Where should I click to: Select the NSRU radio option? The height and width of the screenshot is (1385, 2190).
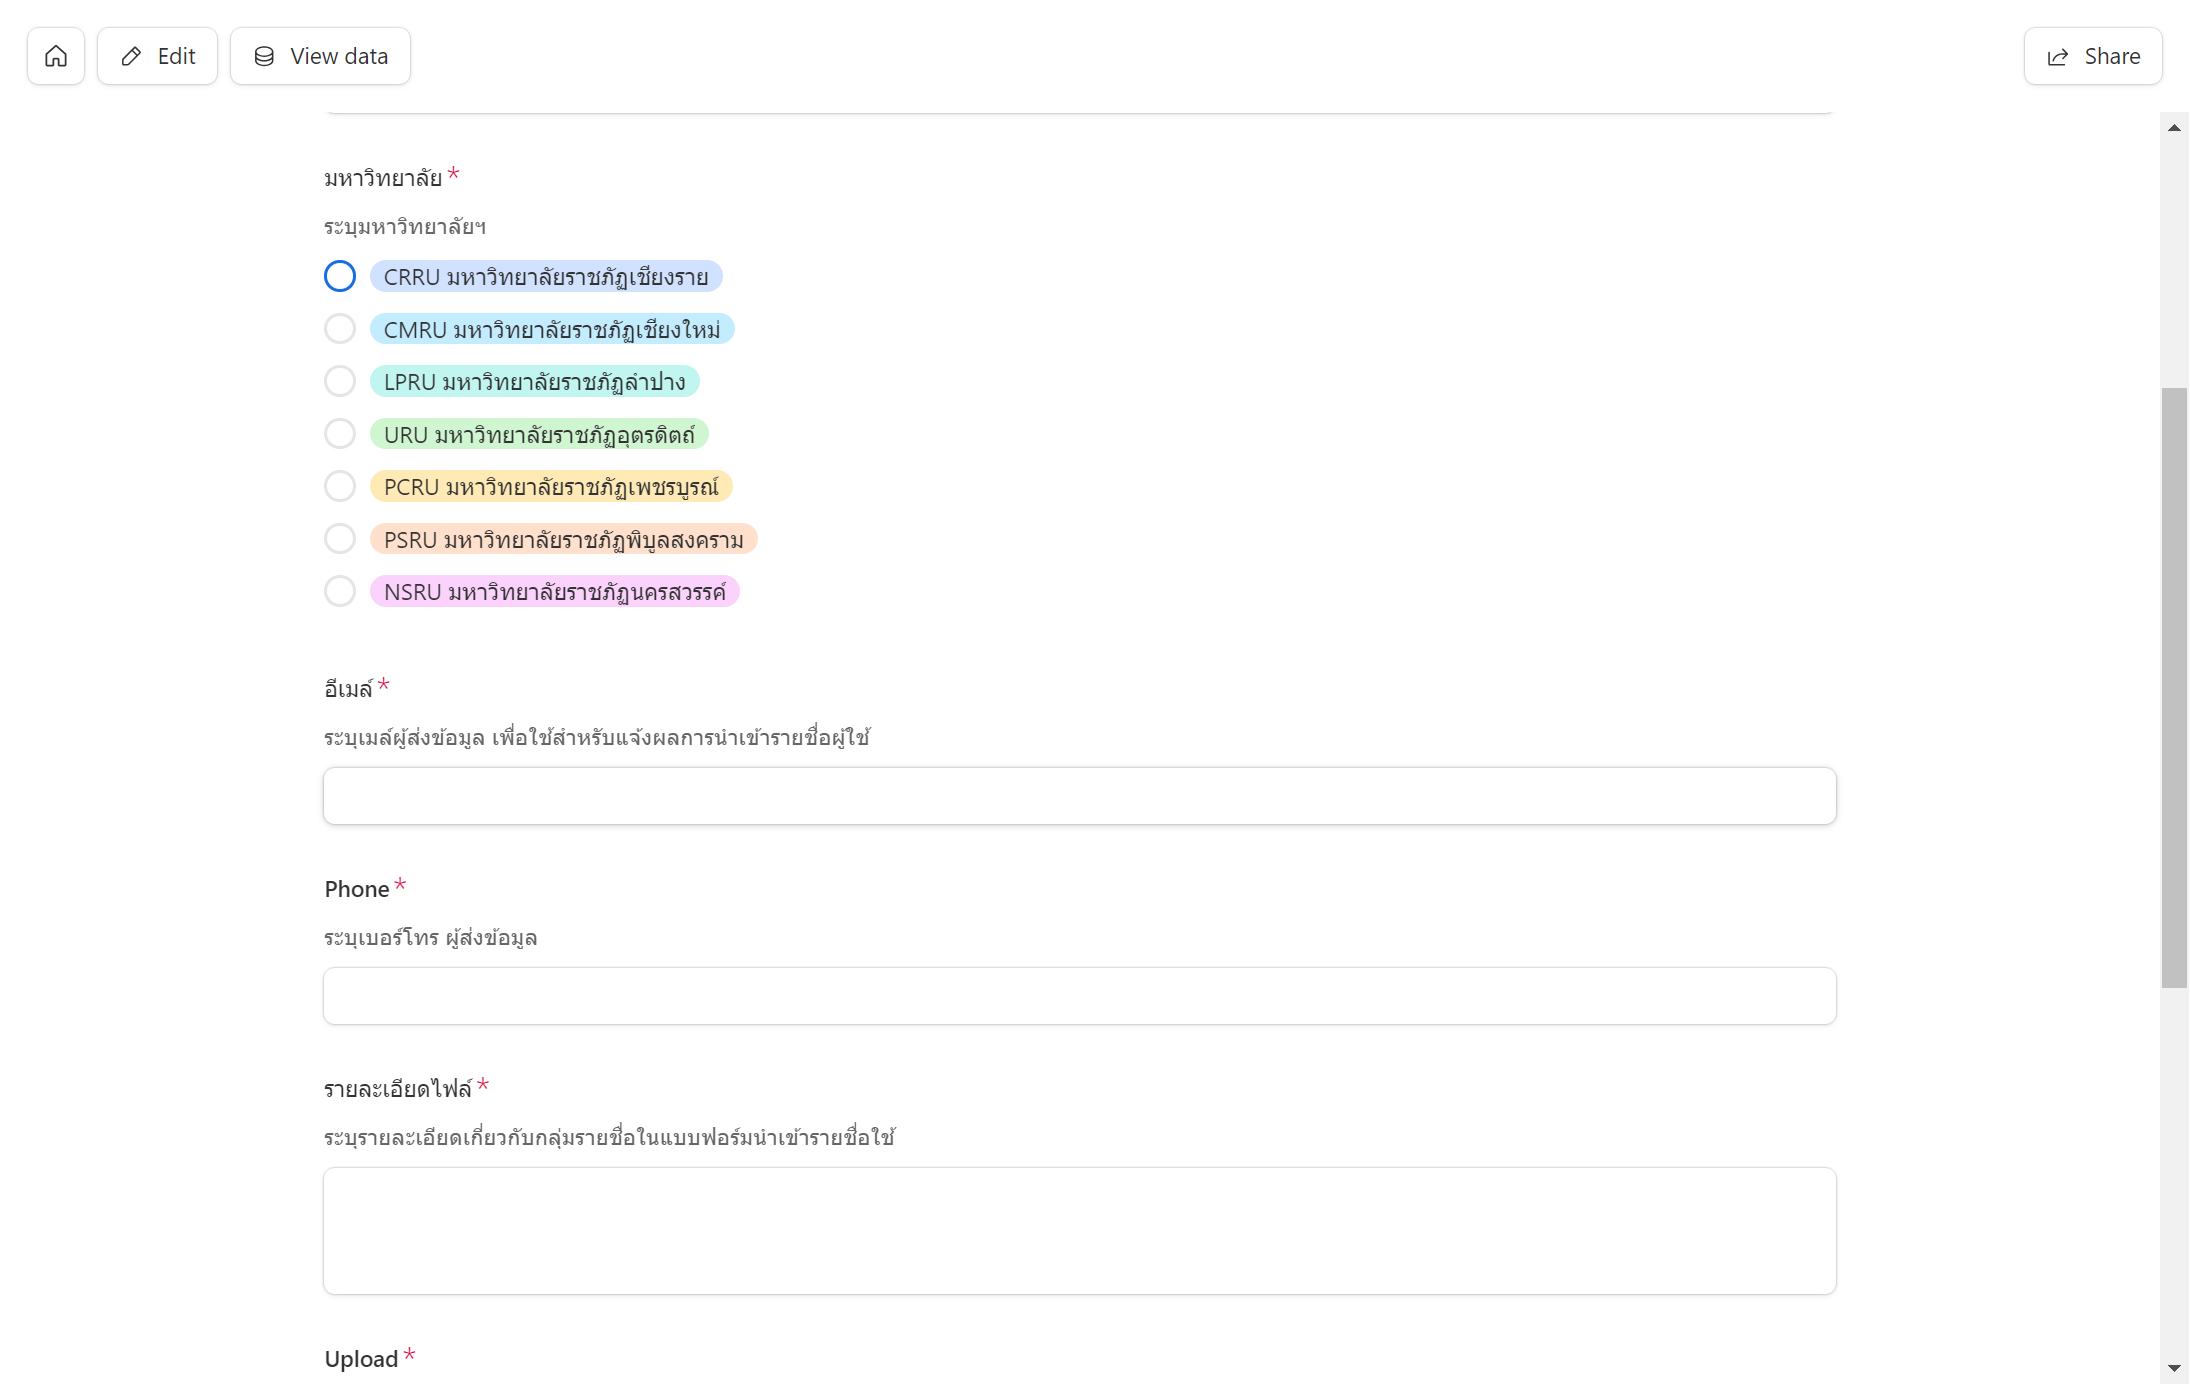[x=340, y=591]
